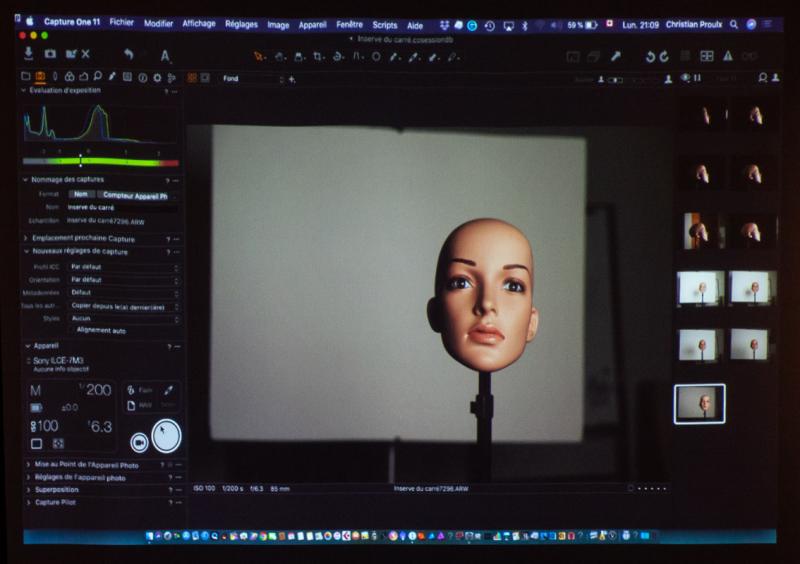800x564 pixels.
Task: Click the ISO 100 value in camera panel
Action: (x=47, y=426)
